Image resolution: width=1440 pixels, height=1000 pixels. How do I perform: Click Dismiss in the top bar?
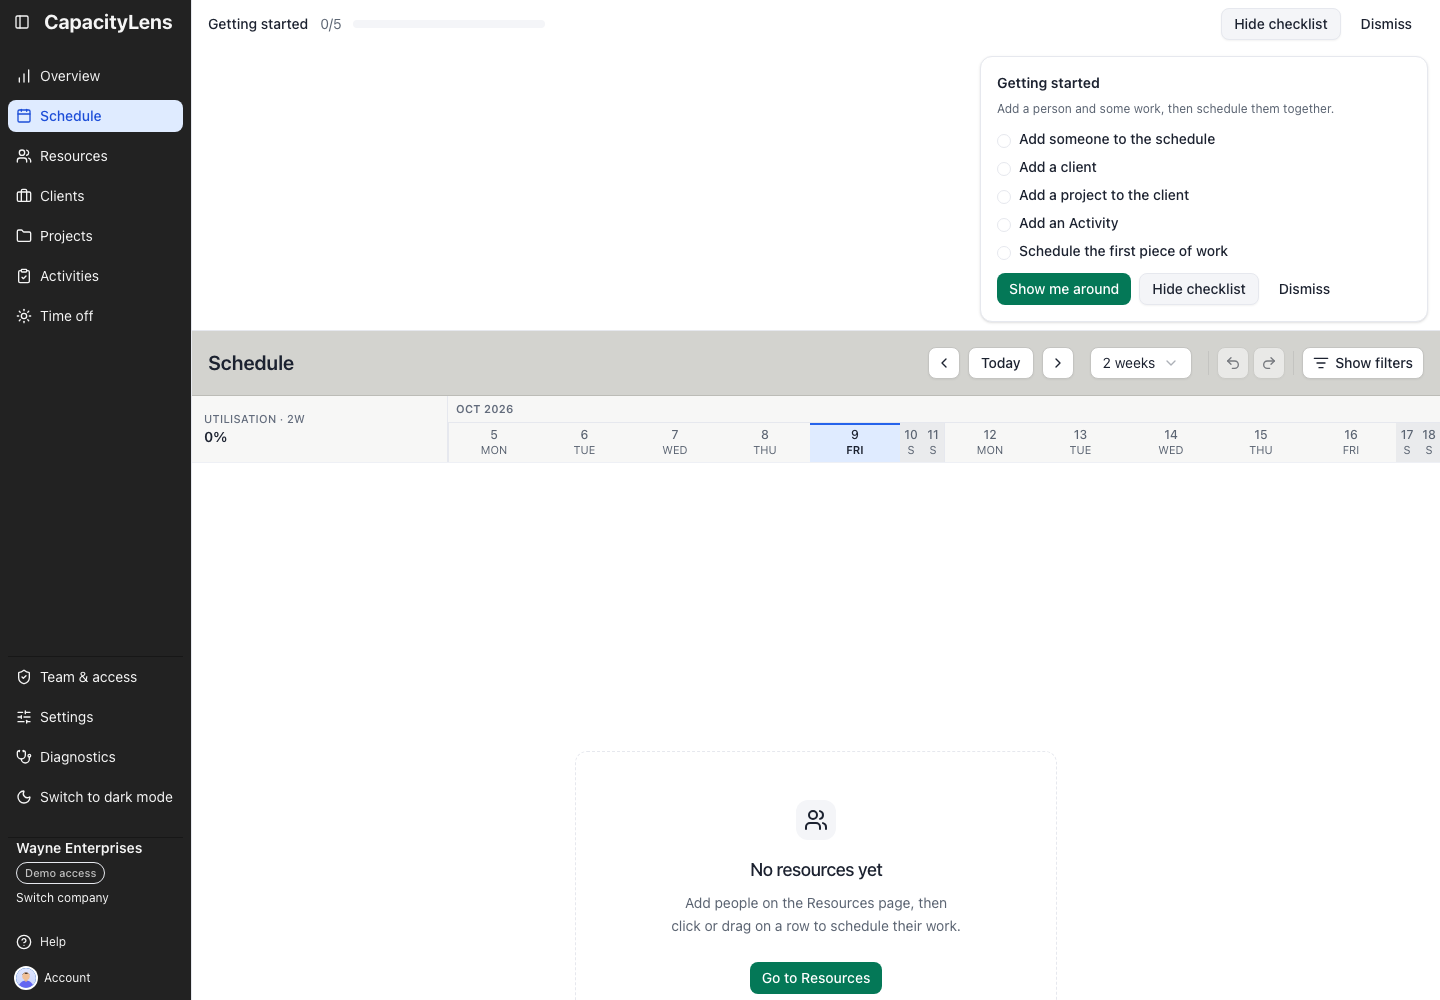click(x=1386, y=24)
